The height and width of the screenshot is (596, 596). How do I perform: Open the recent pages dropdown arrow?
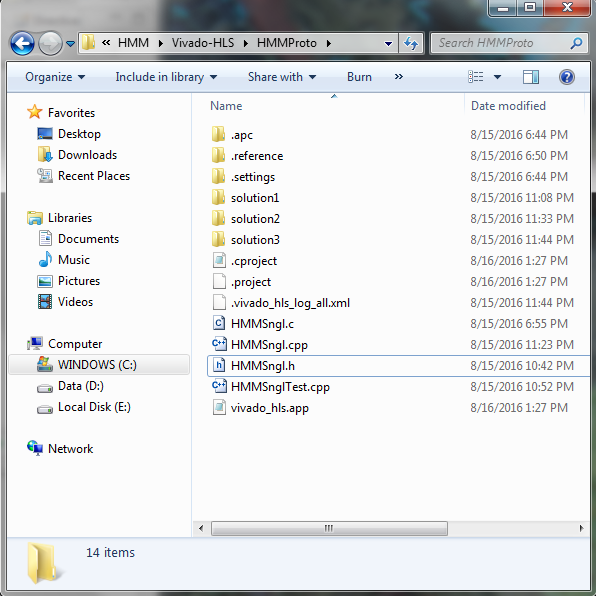pos(70,44)
